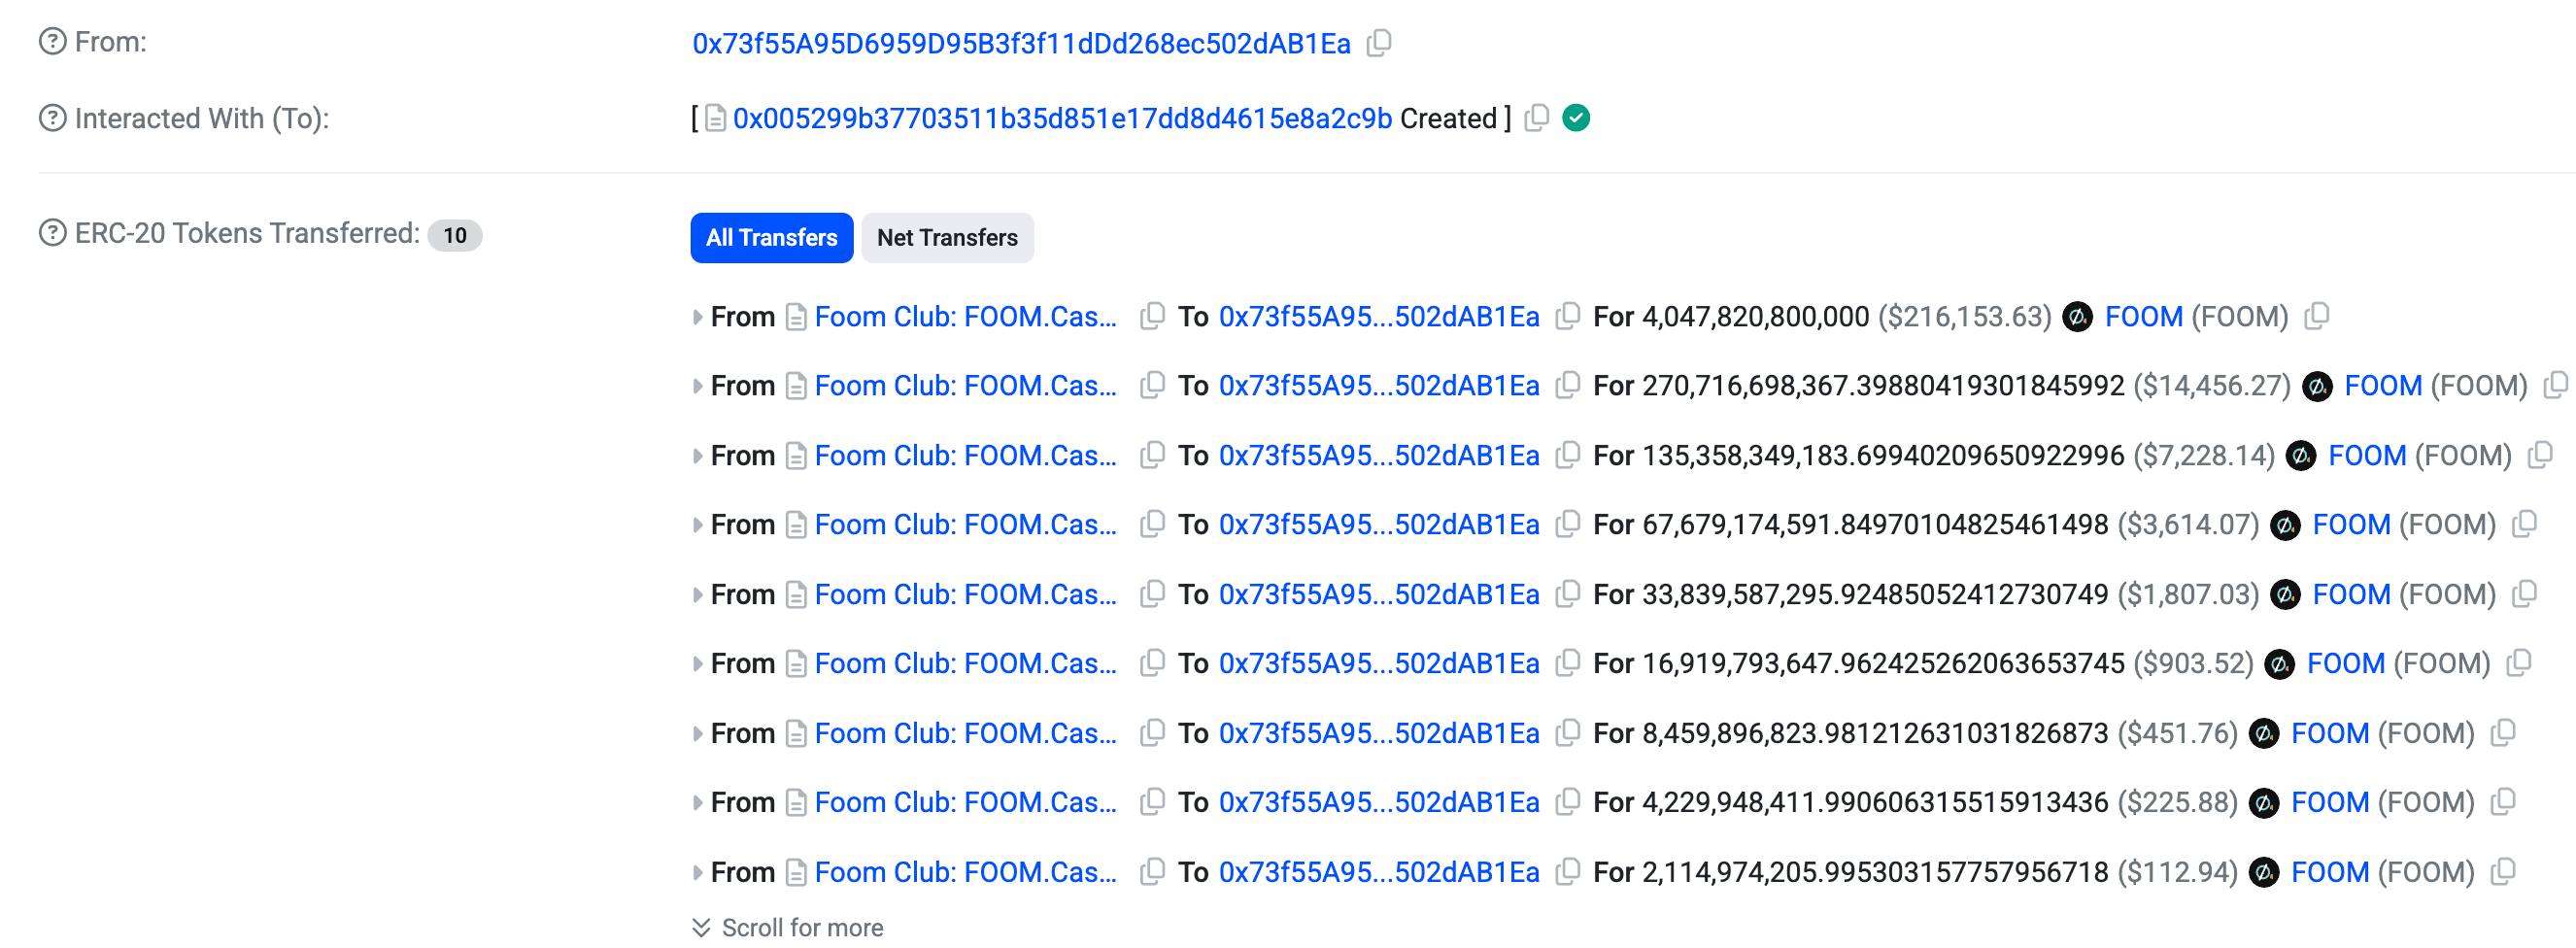Open the Interacted With help tooltip
The image size is (2576, 948).
[x=52, y=118]
